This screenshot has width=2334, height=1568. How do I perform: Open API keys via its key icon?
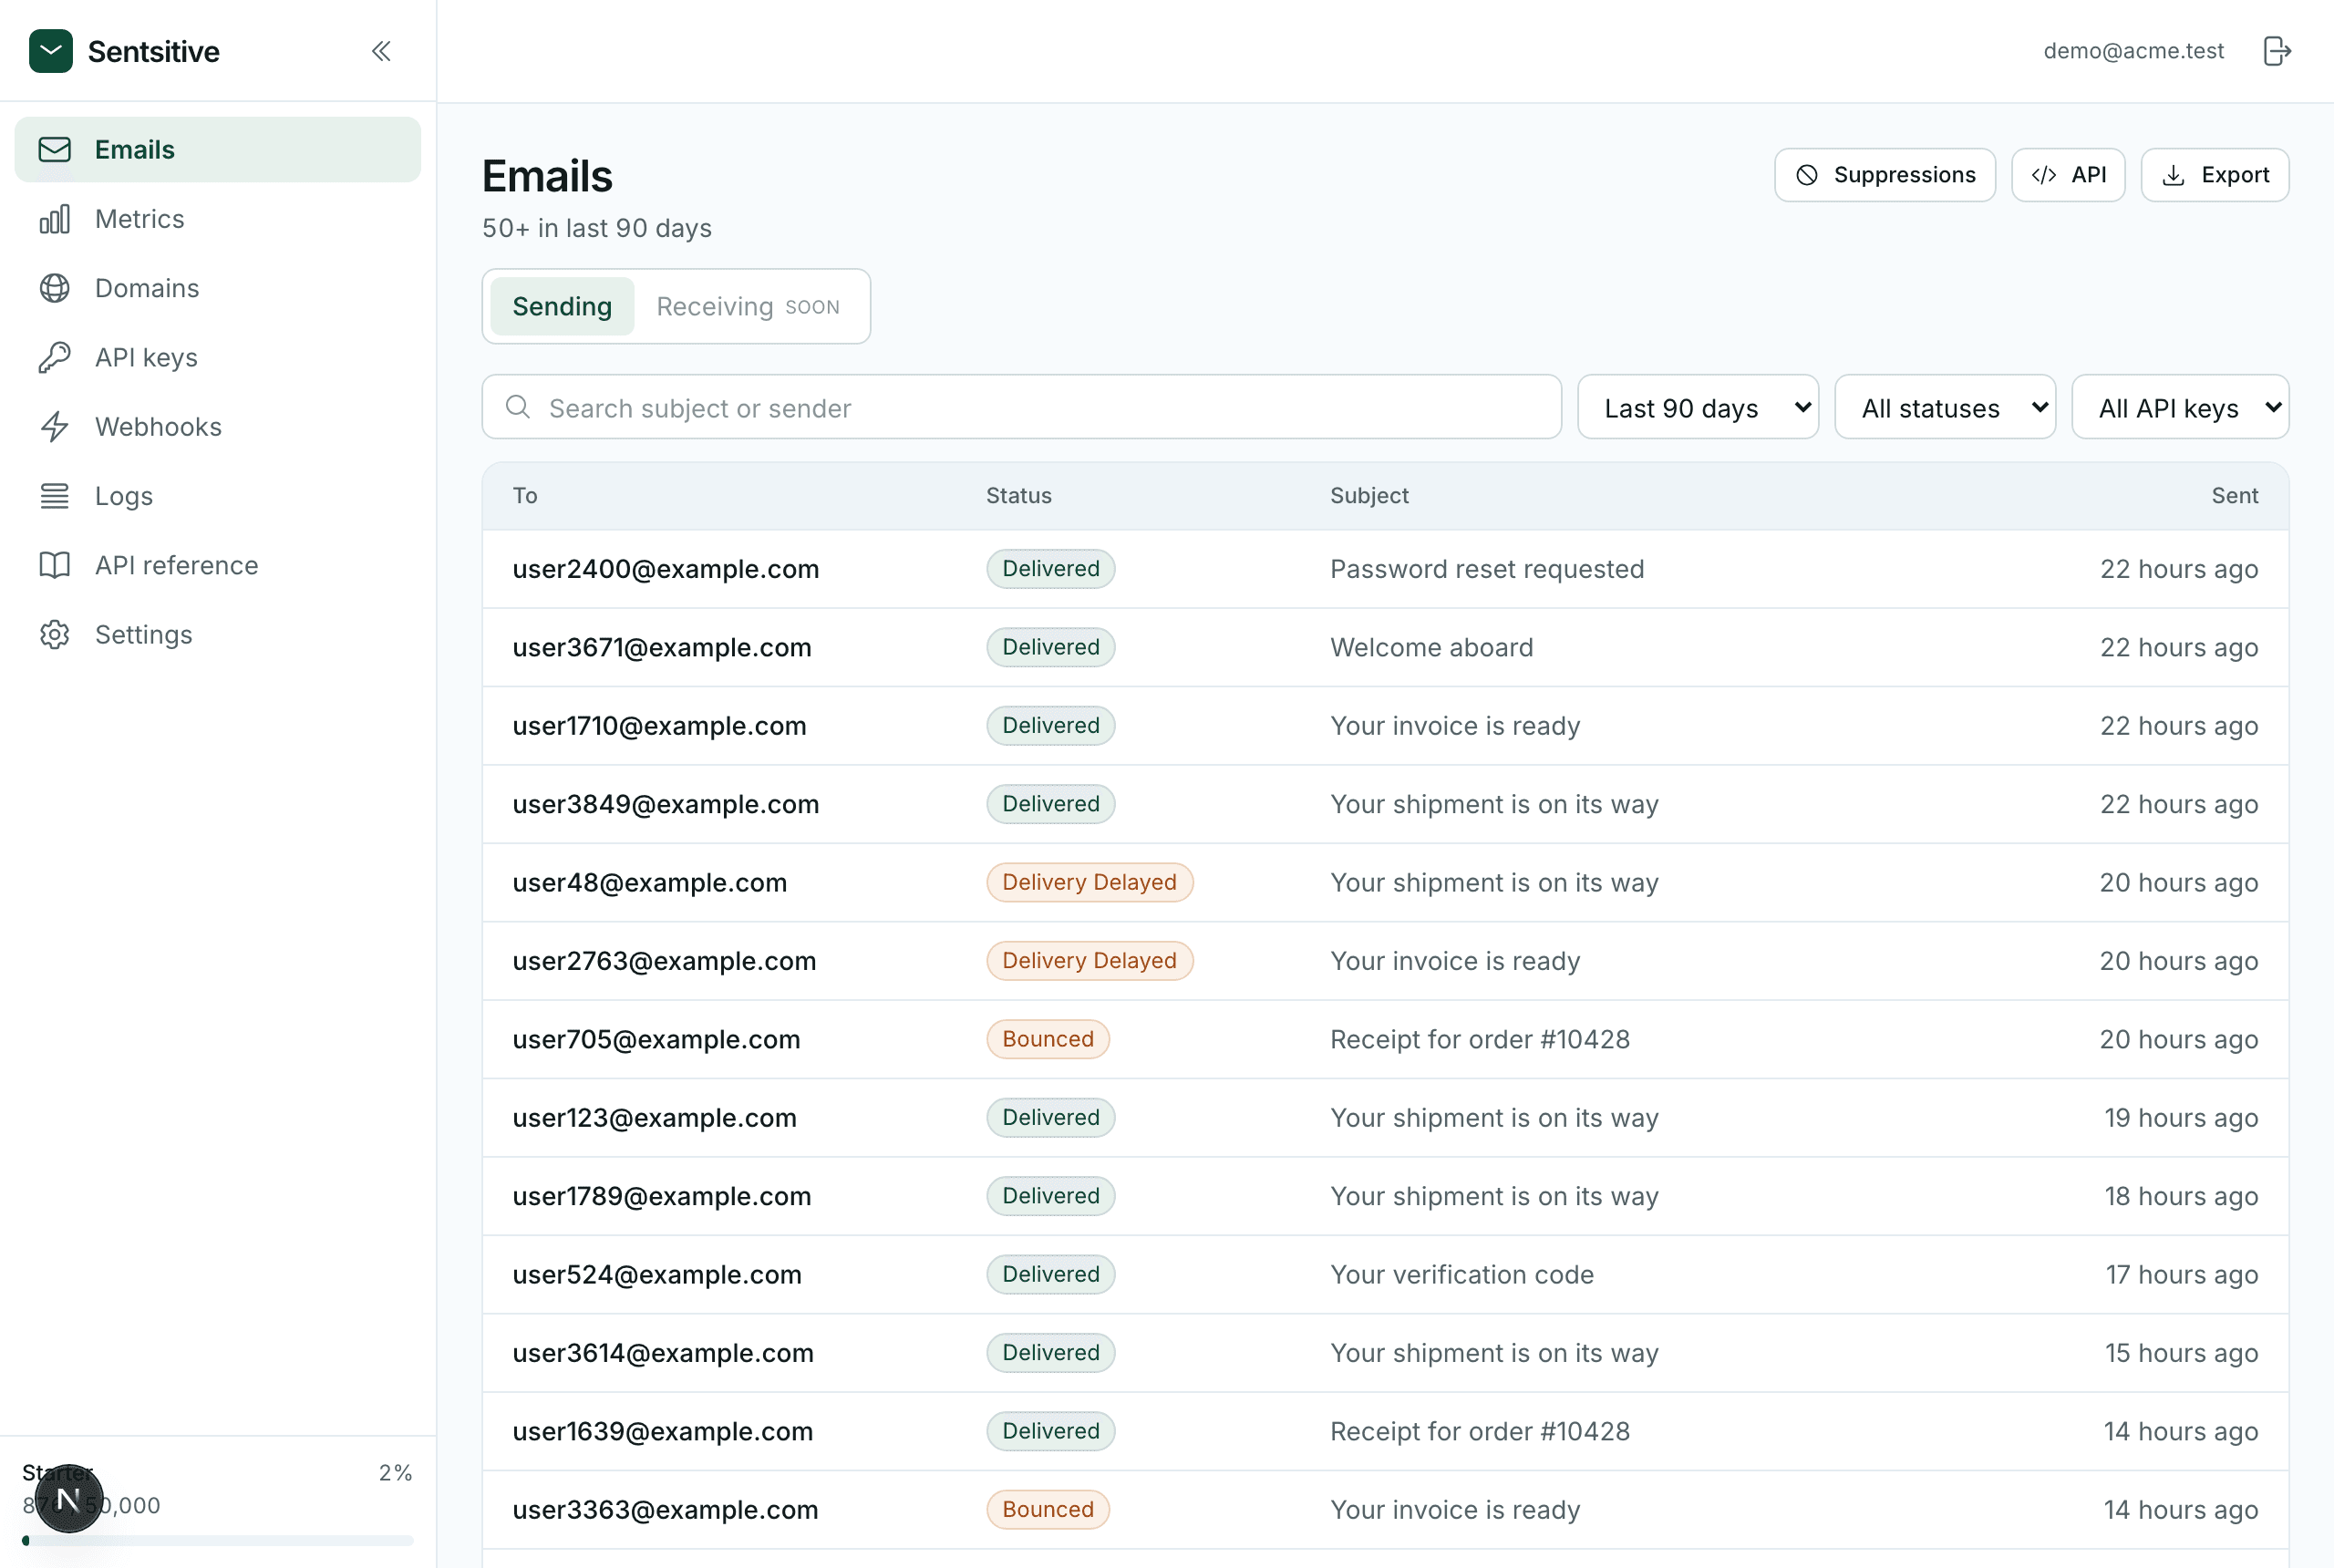click(x=55, y=358)
